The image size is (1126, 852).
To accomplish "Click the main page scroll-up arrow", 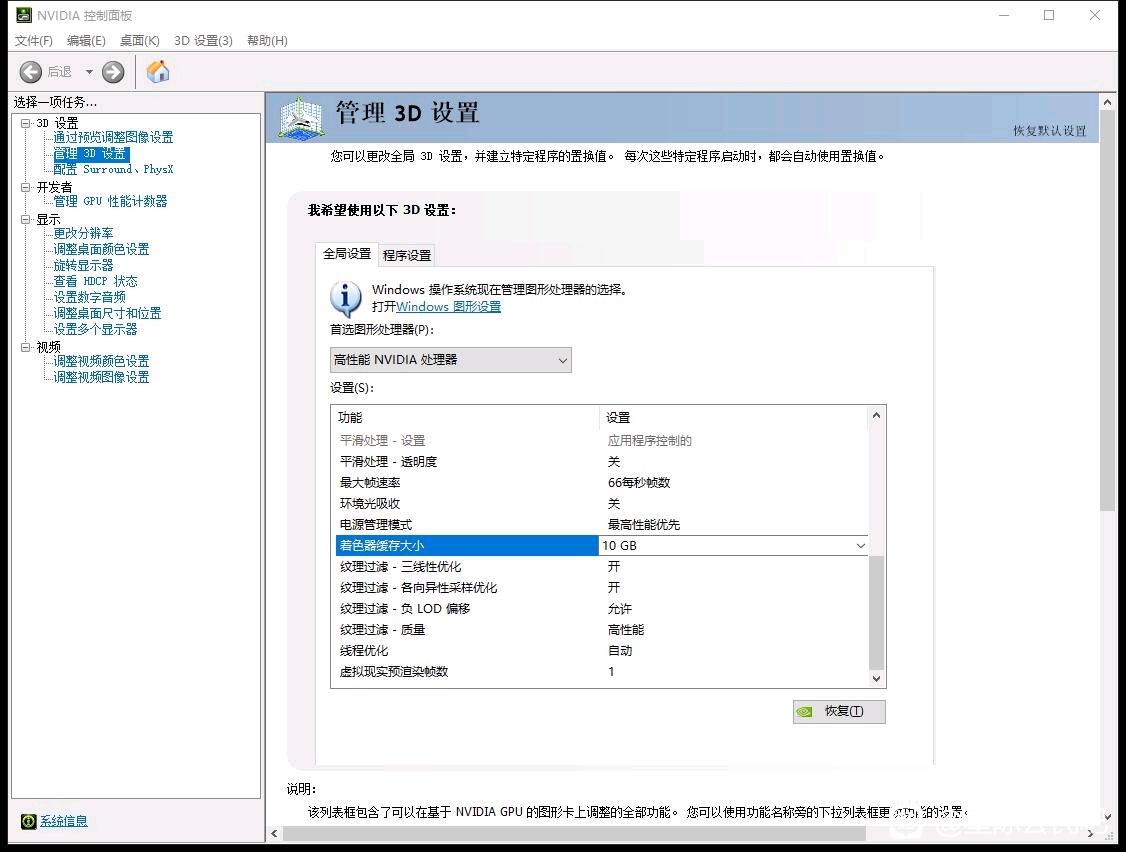I will click(x=1107, y=103).
